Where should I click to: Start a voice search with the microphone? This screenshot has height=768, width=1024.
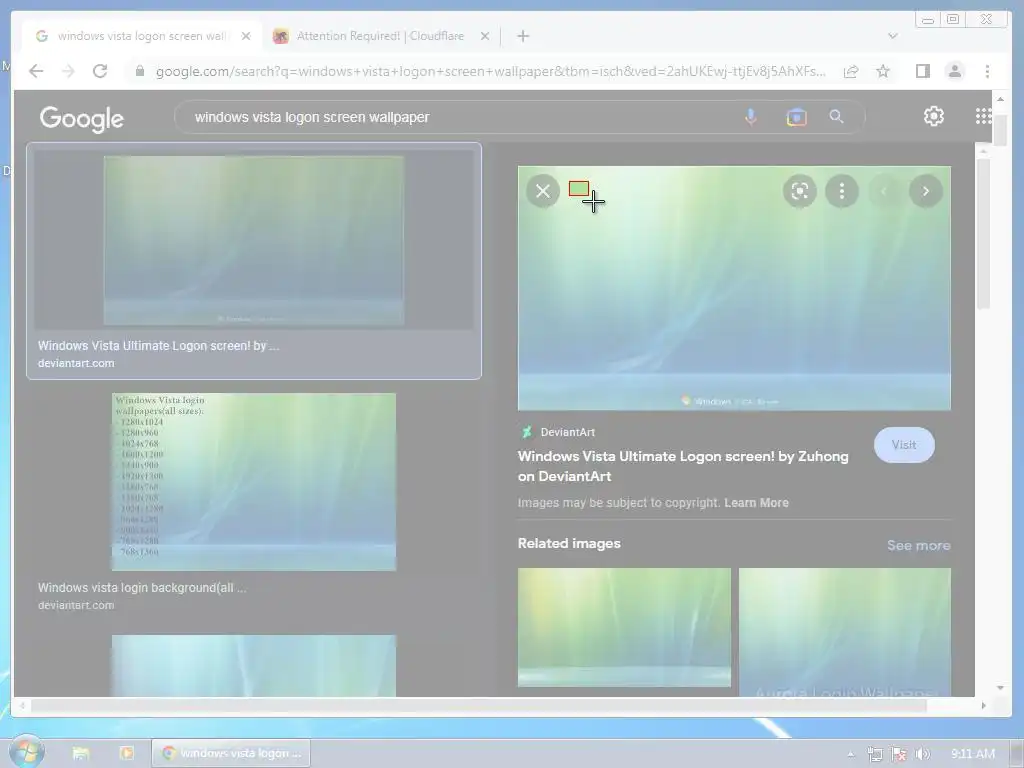(751, 117)
